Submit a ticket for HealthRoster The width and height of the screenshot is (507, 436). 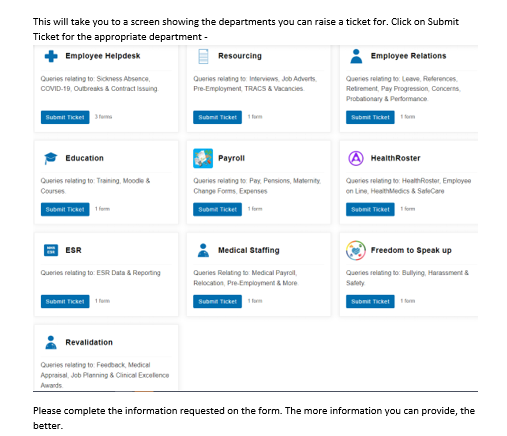(370, 209)
